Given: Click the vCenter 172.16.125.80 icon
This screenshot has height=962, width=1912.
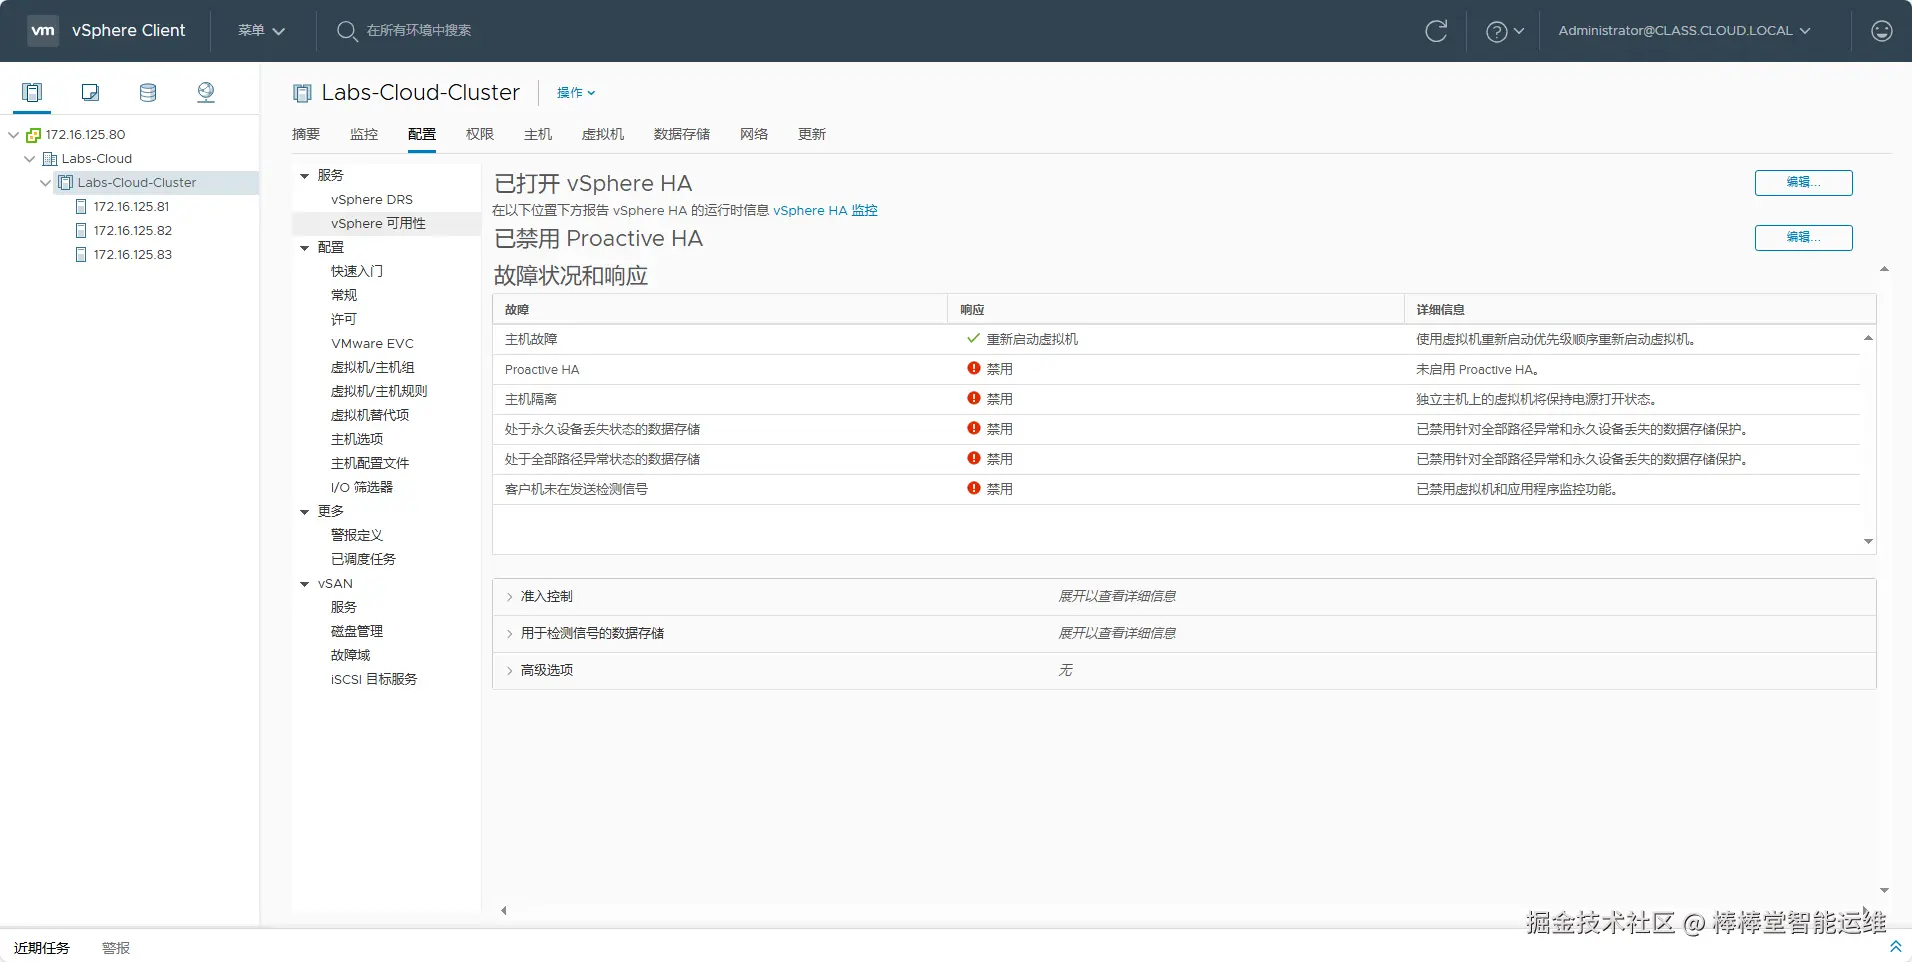Looking at the screenshot, I should (33, 135).
